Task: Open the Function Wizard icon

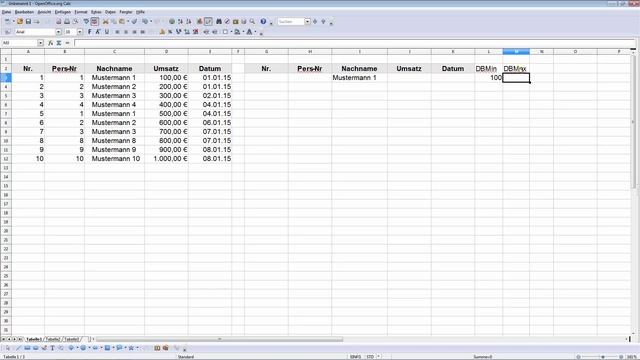Action: [50, 43]
